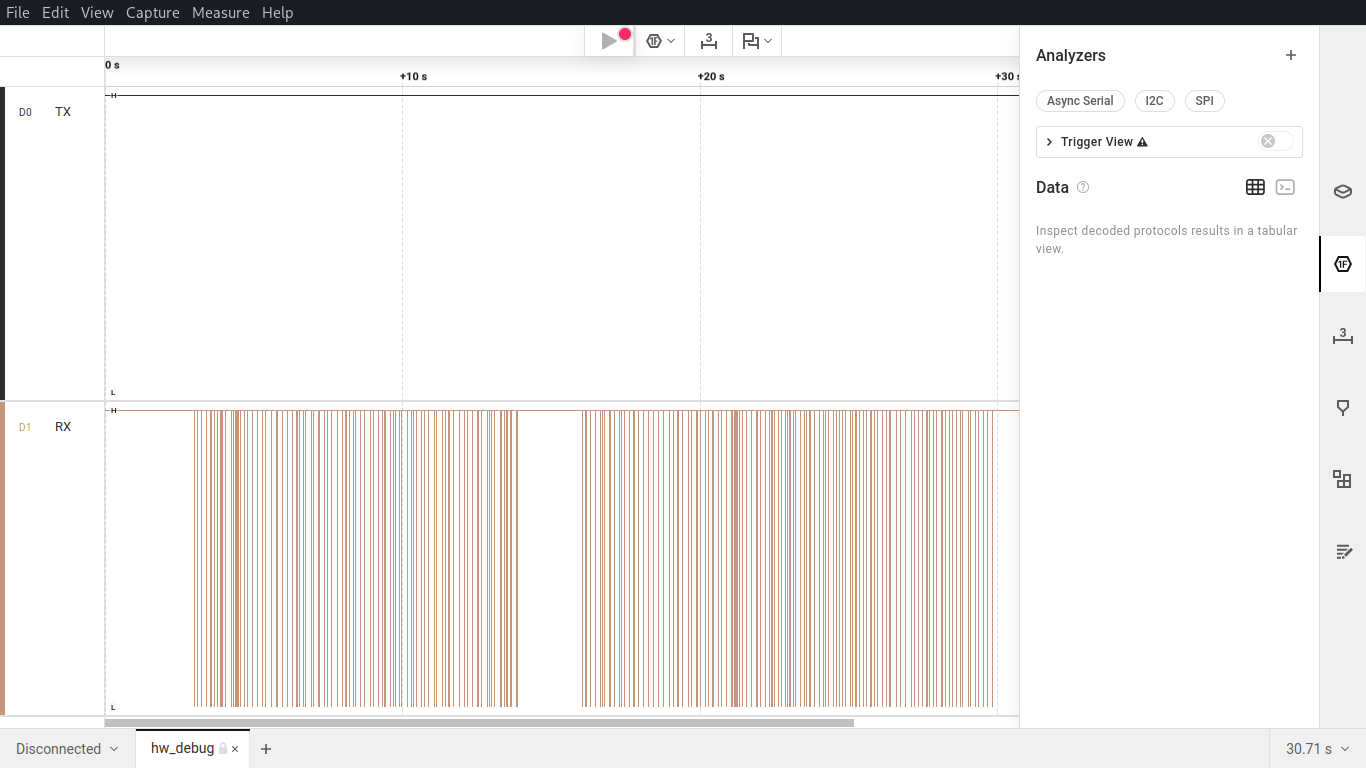The width and height of the screenshot is (1366, 768).
Task: Open the timing markers flag dropdown
Action: [757, 41]
